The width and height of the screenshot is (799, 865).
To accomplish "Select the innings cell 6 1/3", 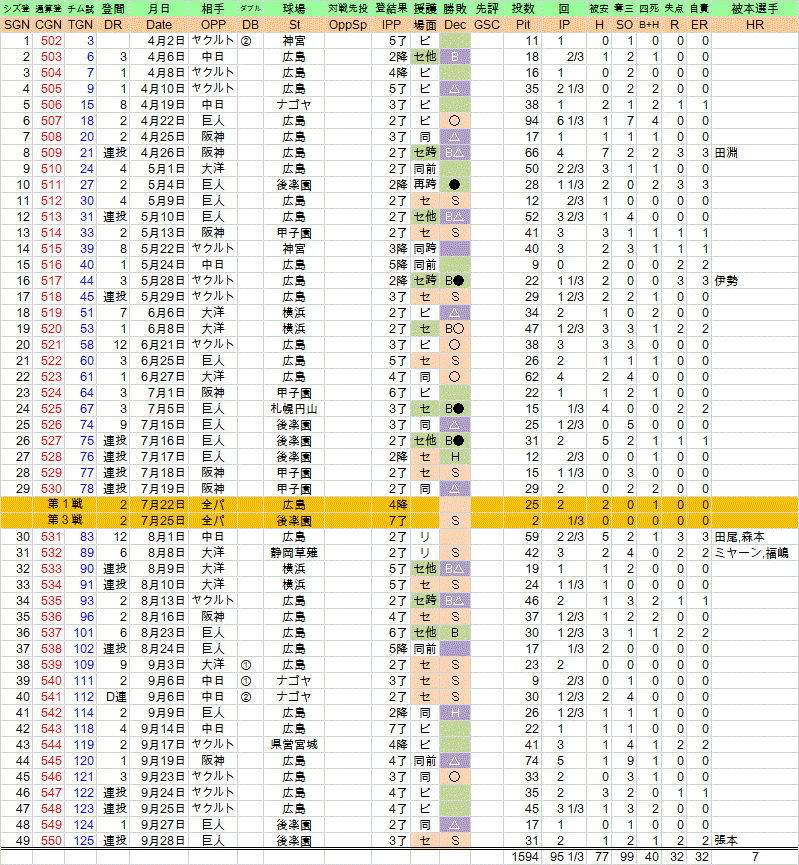I will pyautogui.click(x=570, y=121).
